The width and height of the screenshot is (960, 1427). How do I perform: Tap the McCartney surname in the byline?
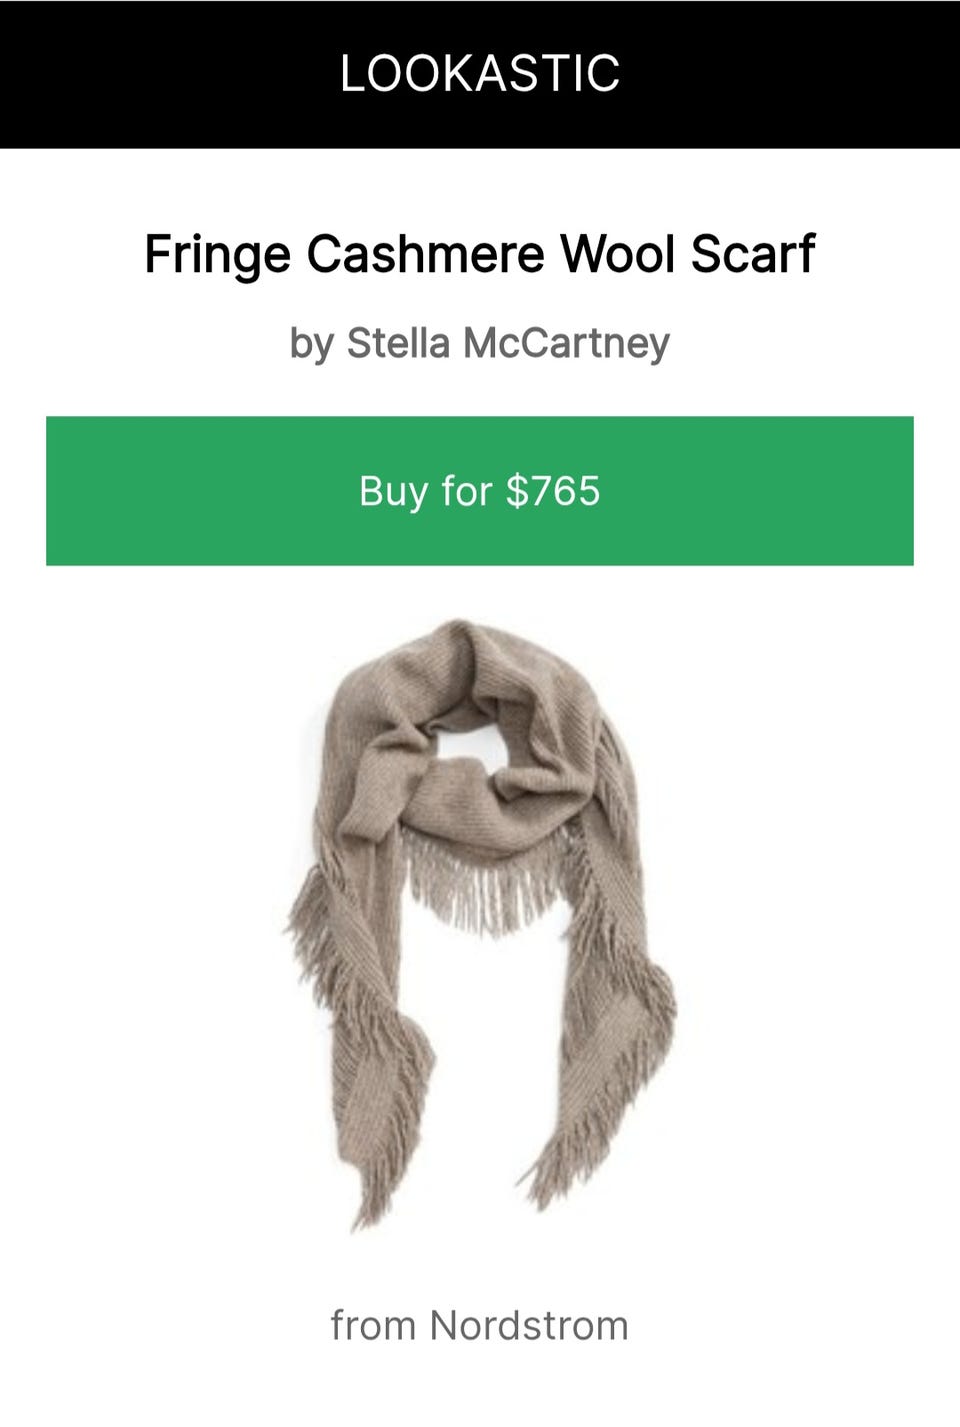click(565, 343)
